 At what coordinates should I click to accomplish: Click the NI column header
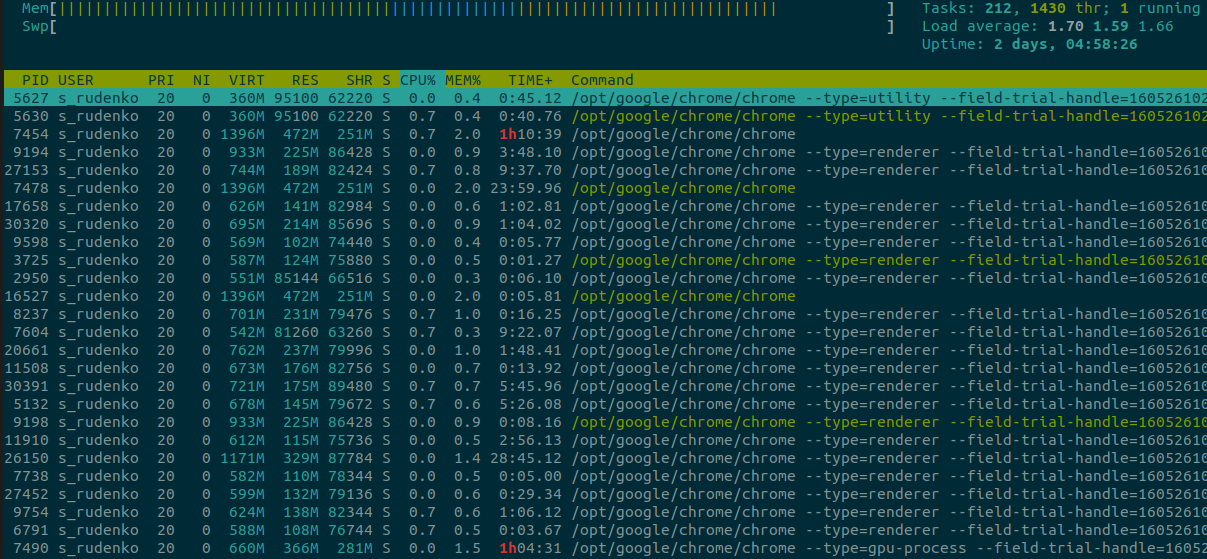(202, 80)
